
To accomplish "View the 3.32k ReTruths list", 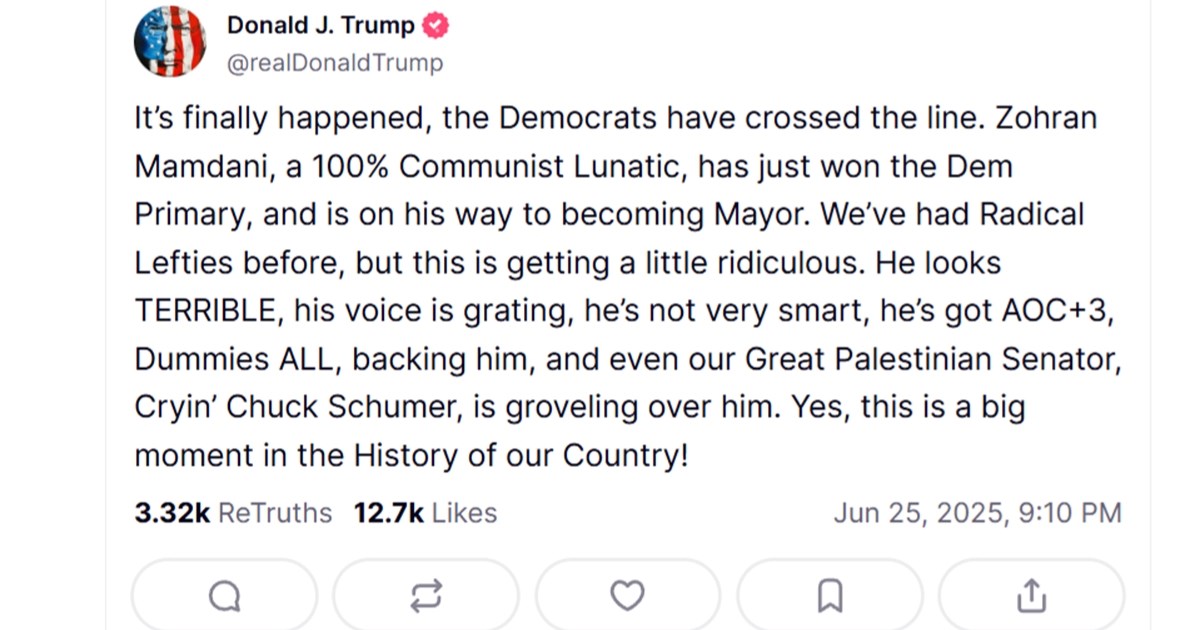I will (x=233, y=513).
